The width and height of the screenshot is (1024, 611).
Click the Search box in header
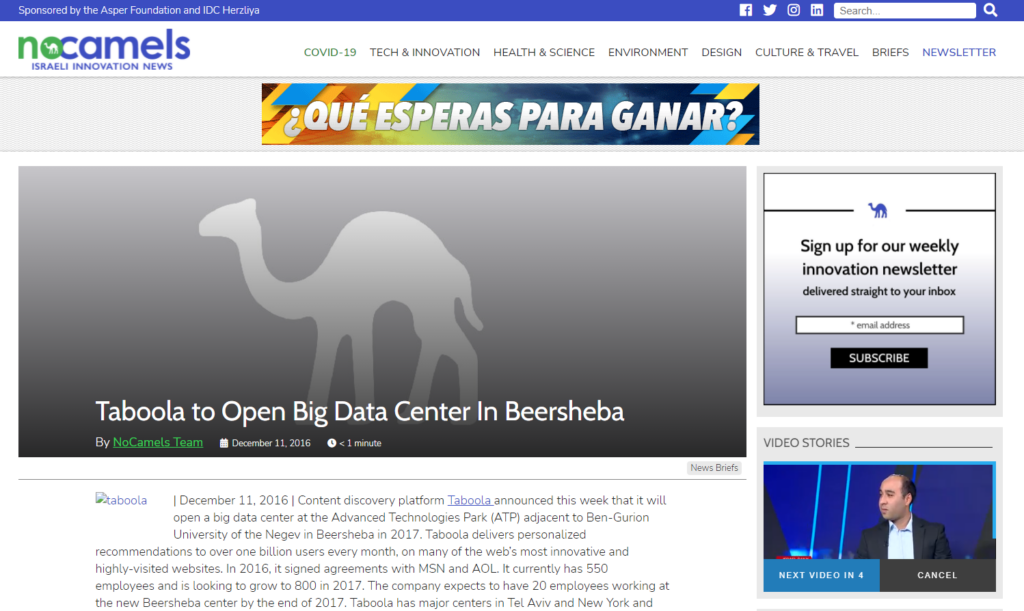click(904, 11)
